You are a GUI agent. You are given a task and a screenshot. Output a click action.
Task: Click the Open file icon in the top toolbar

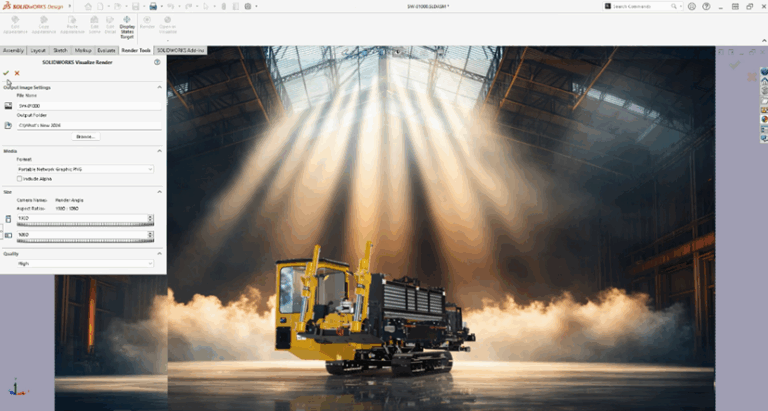coord(118,6)
